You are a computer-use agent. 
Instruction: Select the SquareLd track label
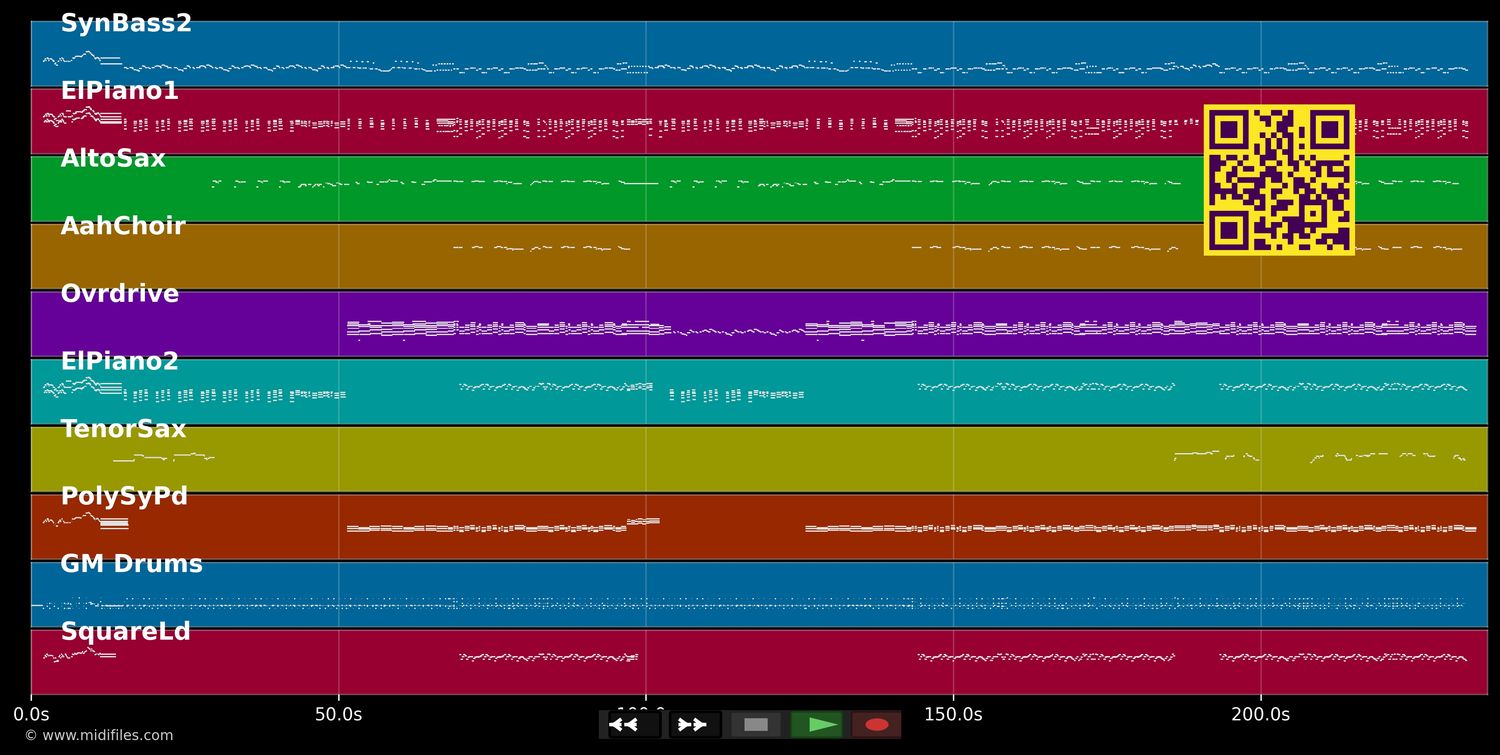(125, 632)
